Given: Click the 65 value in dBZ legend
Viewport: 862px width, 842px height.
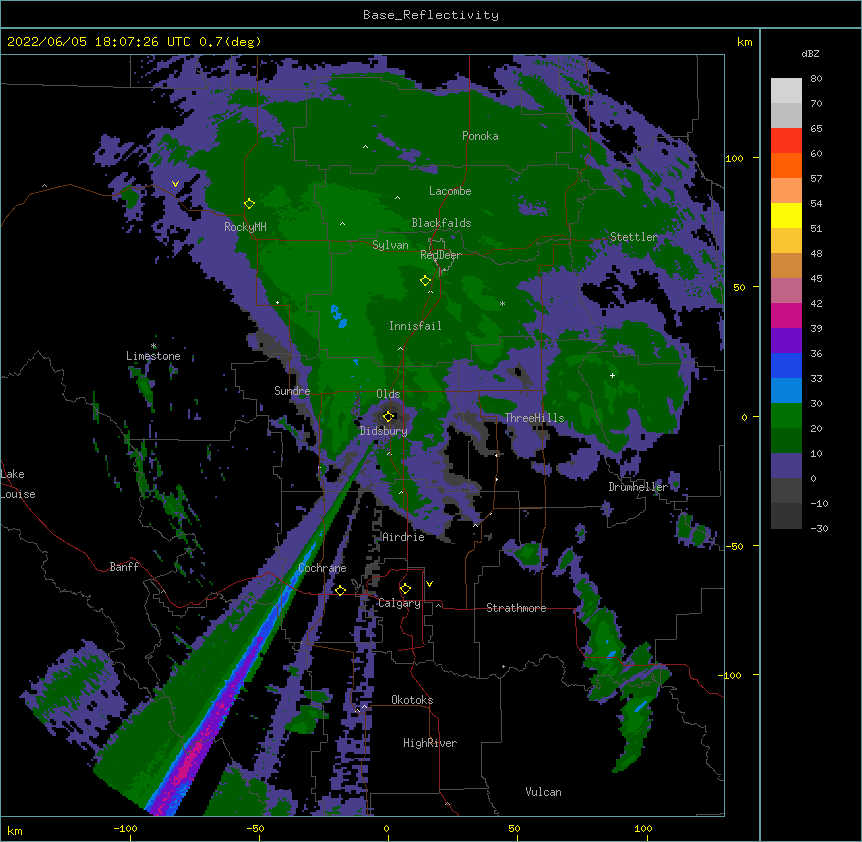Looking at the screenshot, I should [816, 129].
